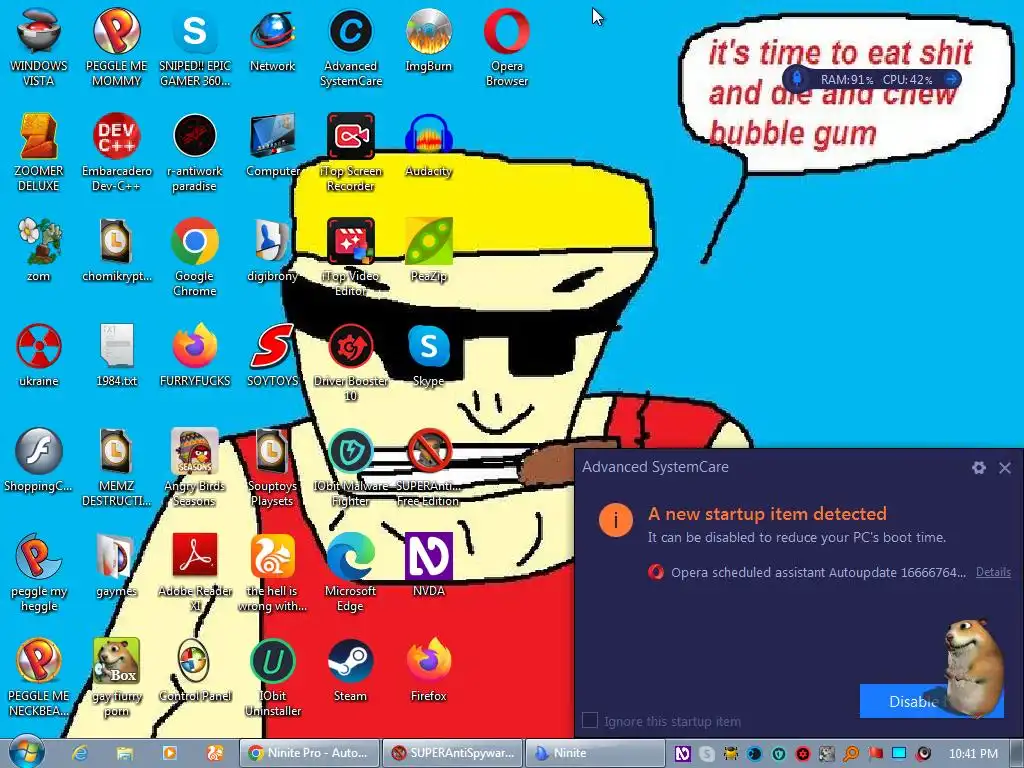Open the PeaZip desktop icon
This screenshot has height=768, width=1024.
[428, 251]
